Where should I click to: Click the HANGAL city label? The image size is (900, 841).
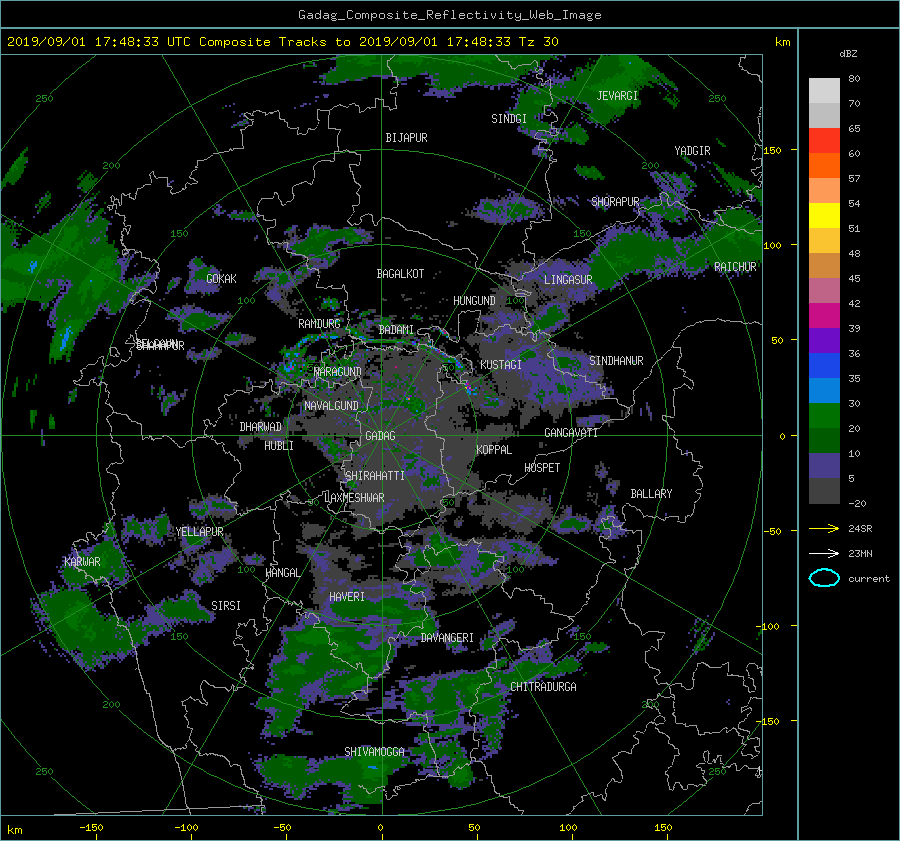282,573
